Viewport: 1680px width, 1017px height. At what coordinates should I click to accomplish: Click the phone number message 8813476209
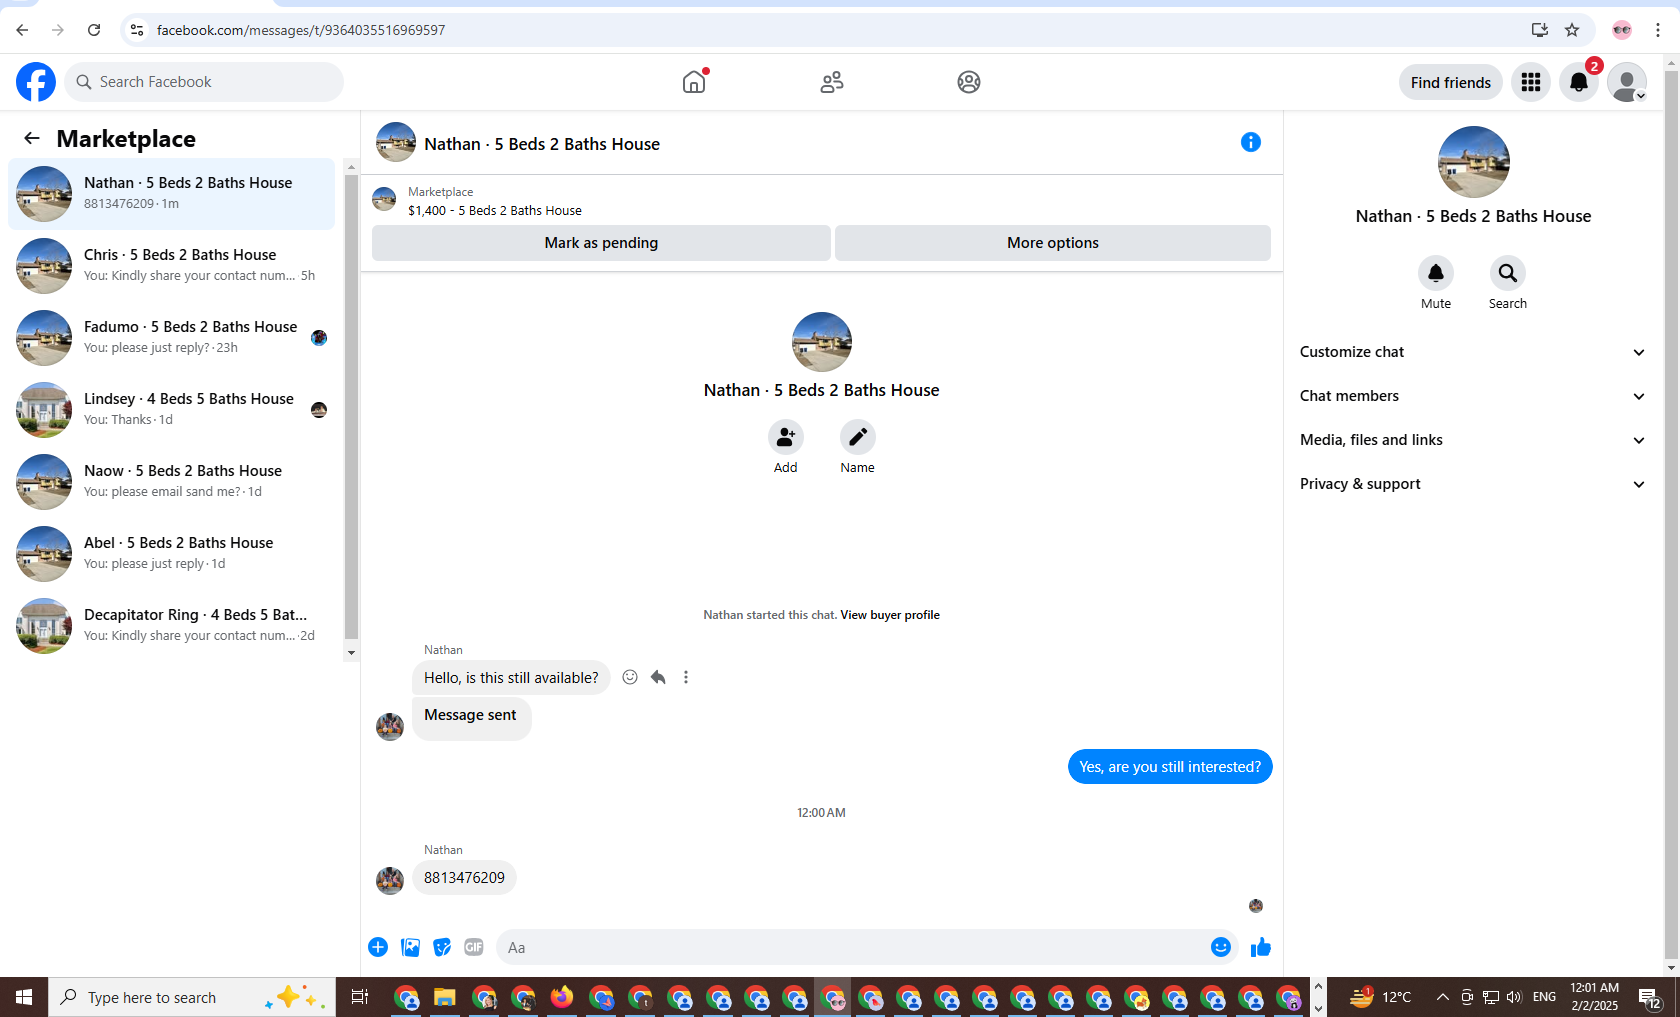464,878
